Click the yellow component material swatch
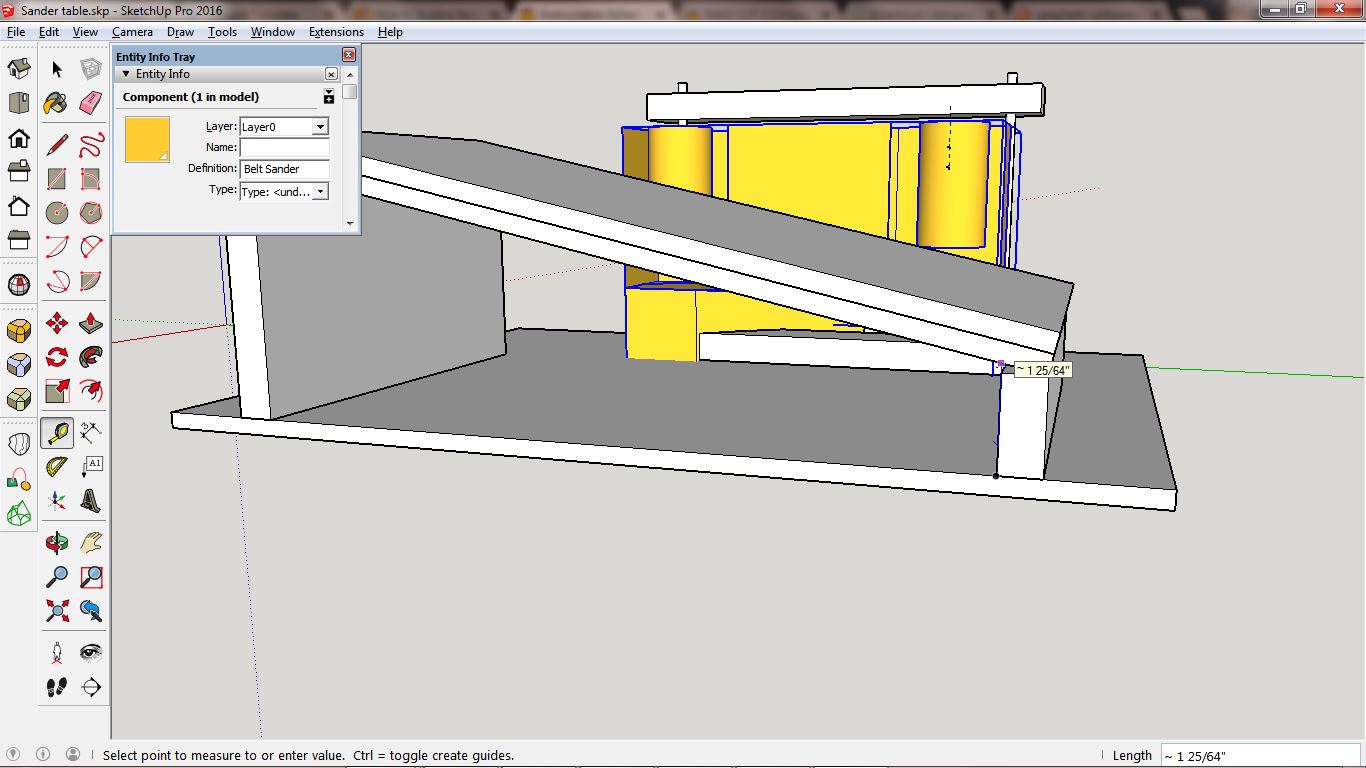This screenshot has width=1366, height=768. 147,140
